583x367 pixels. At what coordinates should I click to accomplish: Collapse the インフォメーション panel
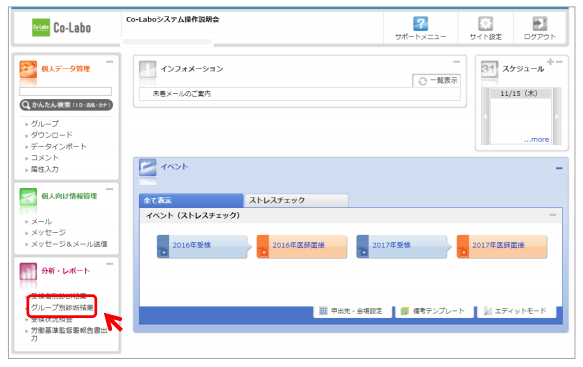pyautogui.click(x=457, y=62)
